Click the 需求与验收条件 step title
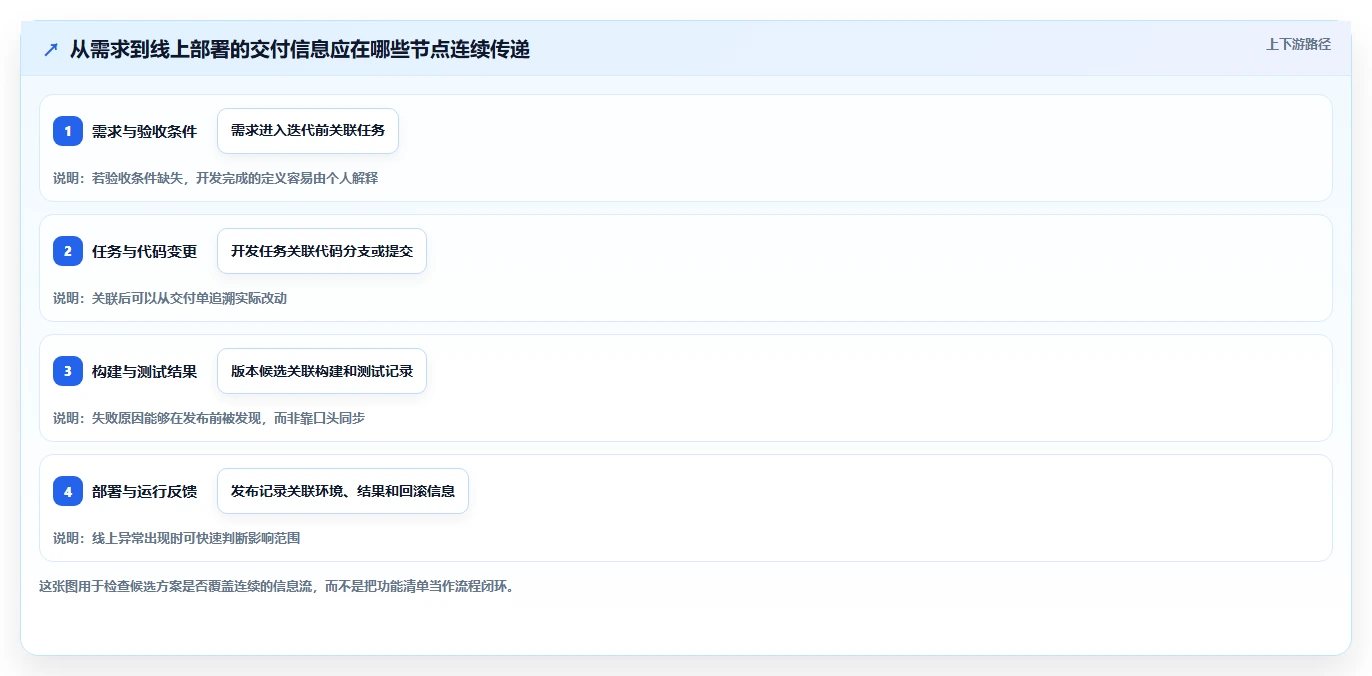Image resolution: width=1372 pixels, height=676 pixels. pos(145,131)
